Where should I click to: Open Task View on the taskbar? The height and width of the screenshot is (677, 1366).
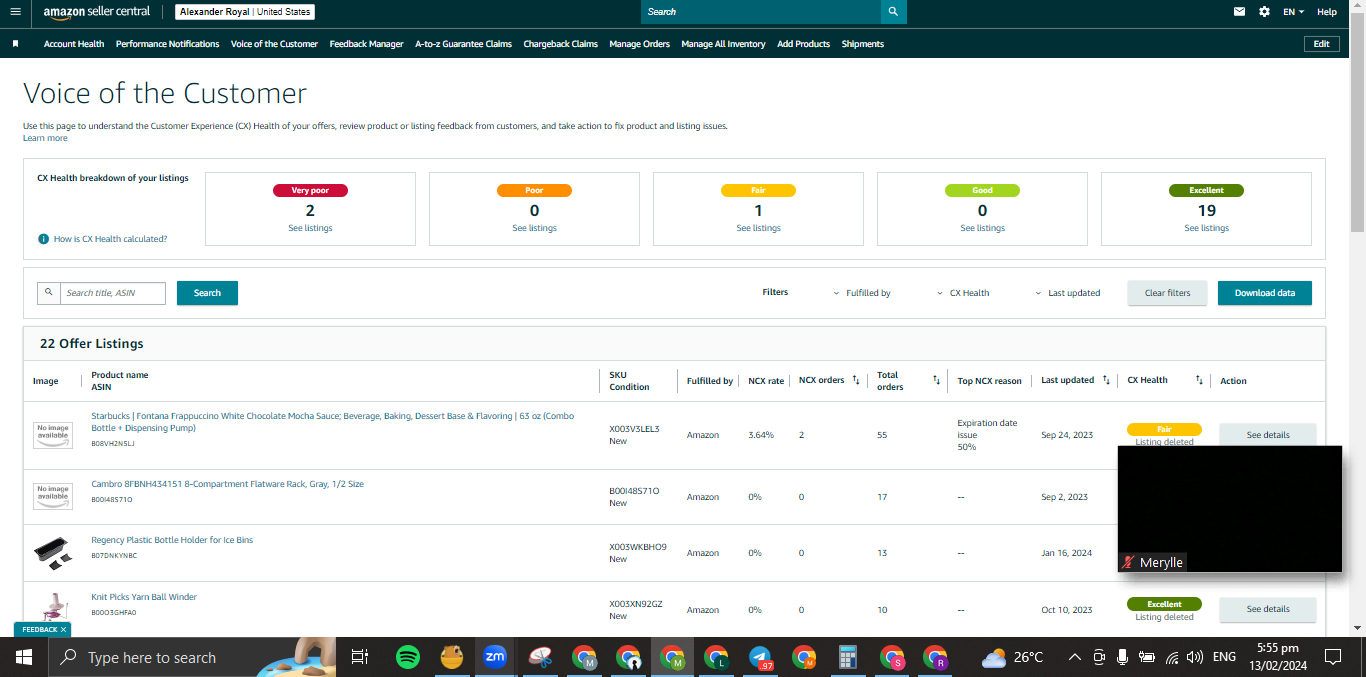pos(360,657)
